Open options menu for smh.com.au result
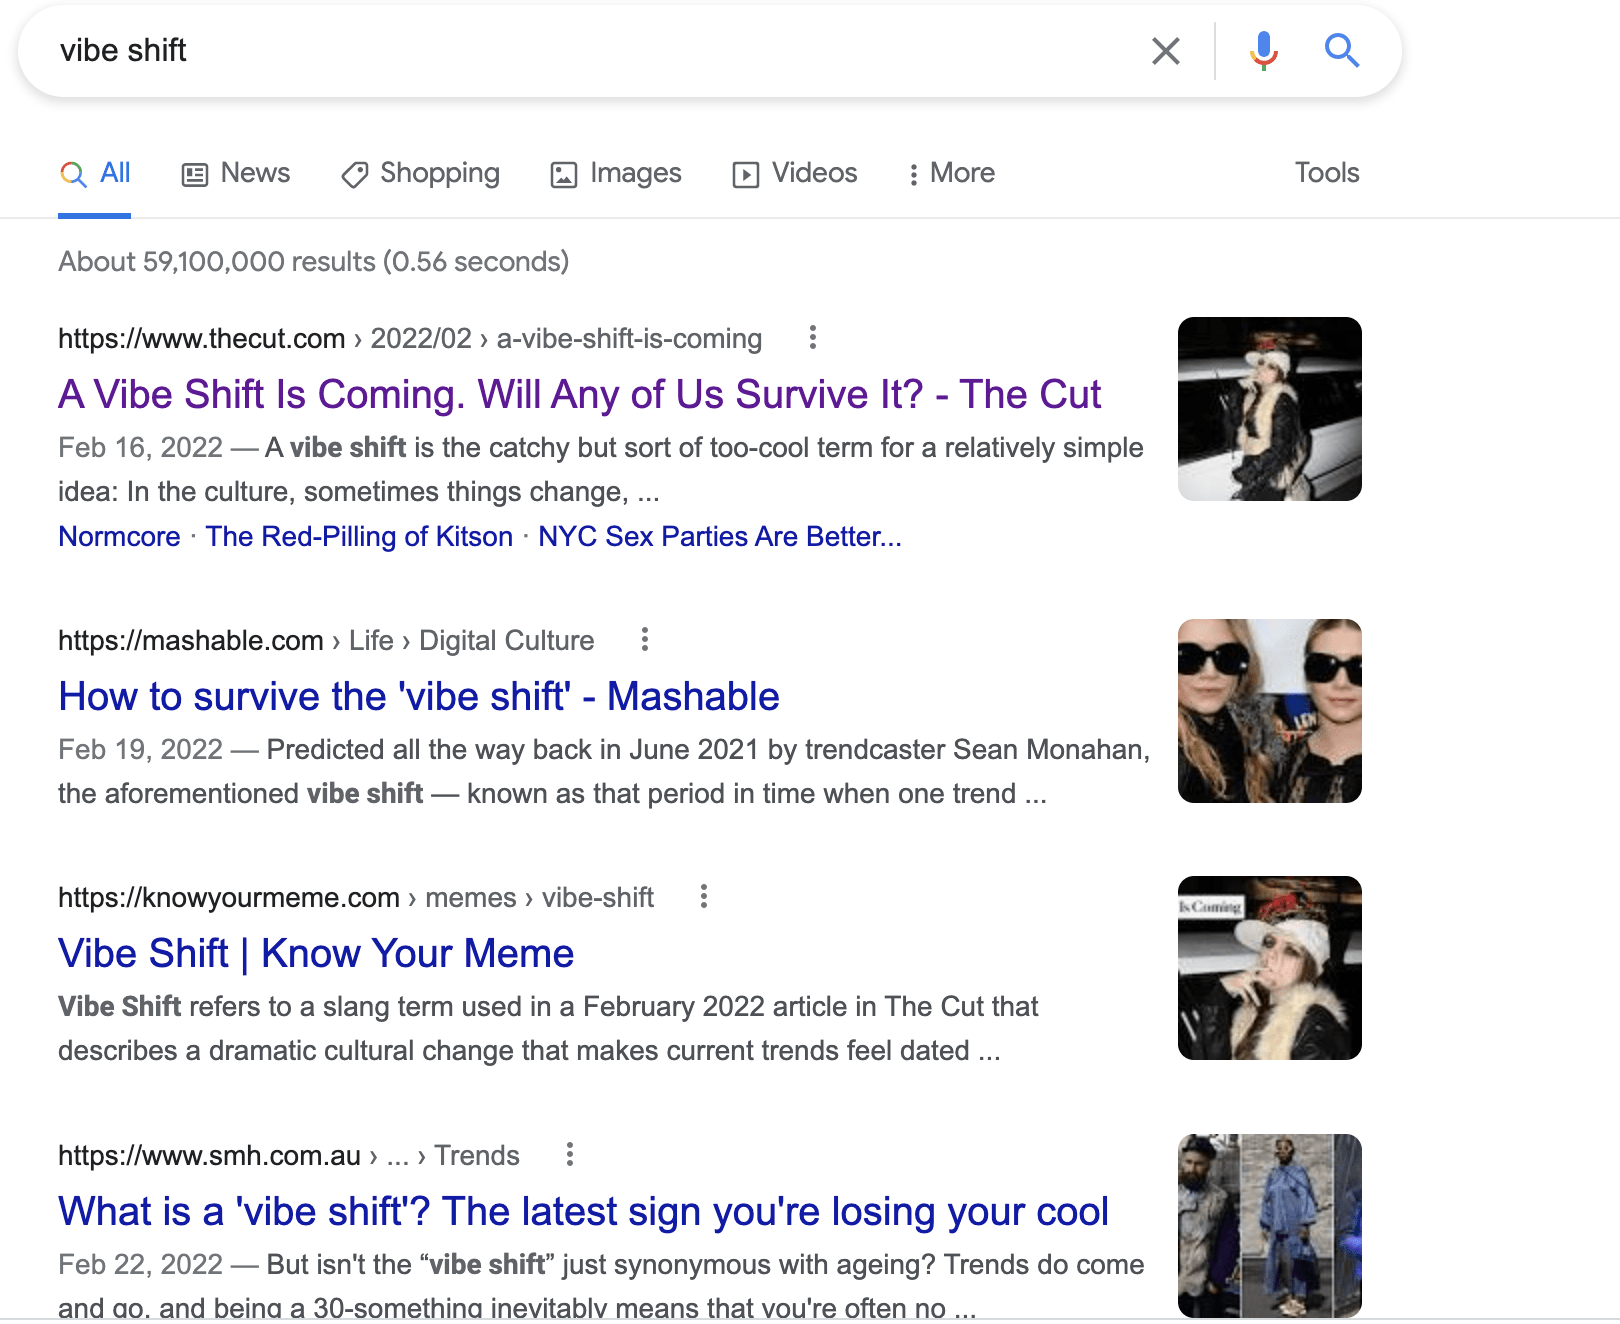This screenshot has height=1324, width=1620. coord(570,1155)
